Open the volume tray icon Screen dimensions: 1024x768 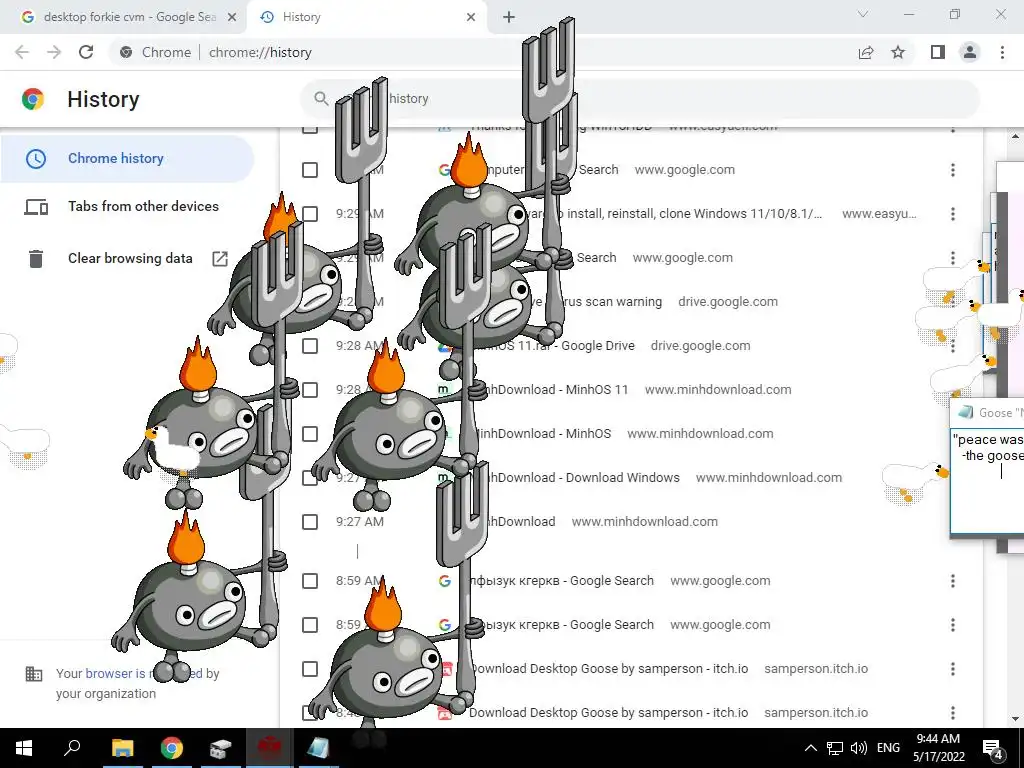[859, 748]
